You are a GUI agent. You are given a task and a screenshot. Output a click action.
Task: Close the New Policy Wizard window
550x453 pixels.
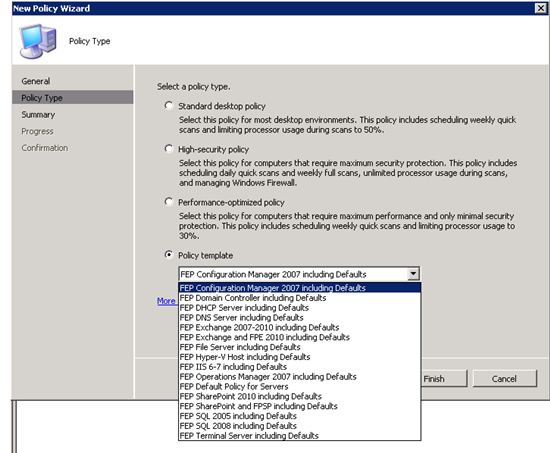(x=540, y=8)
